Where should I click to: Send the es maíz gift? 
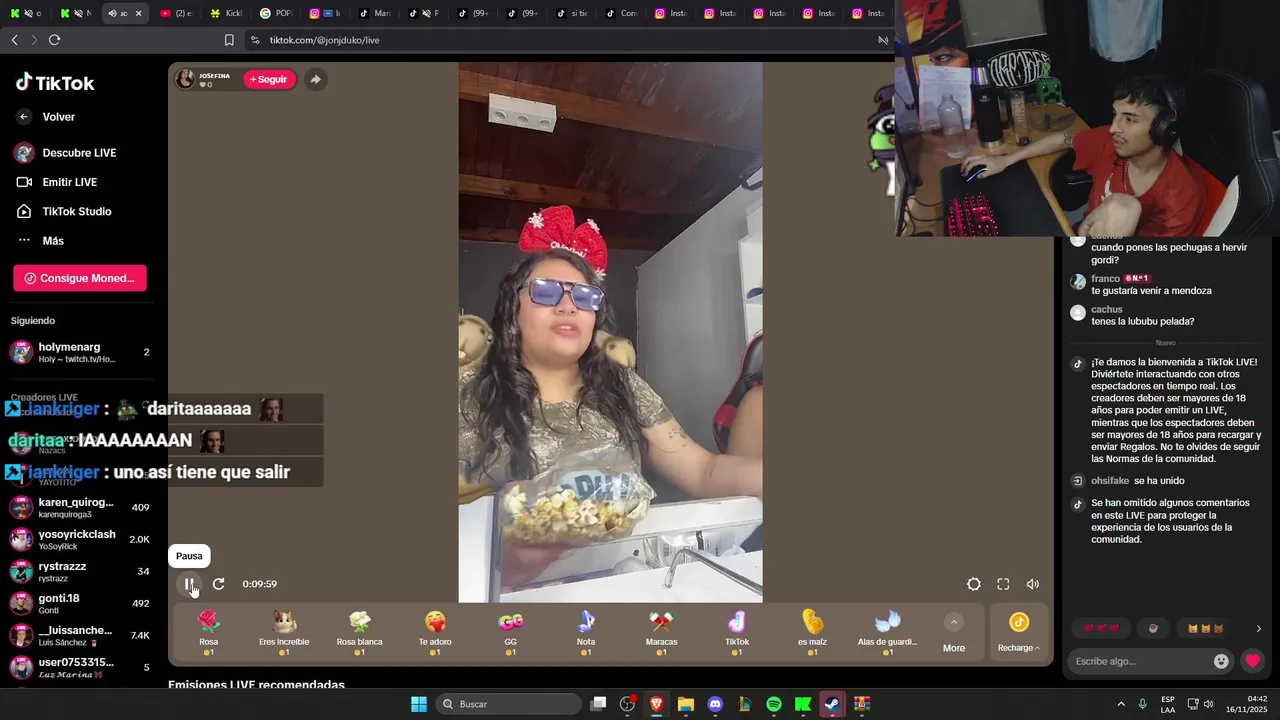pyautogui.click(x=812, y=632)
